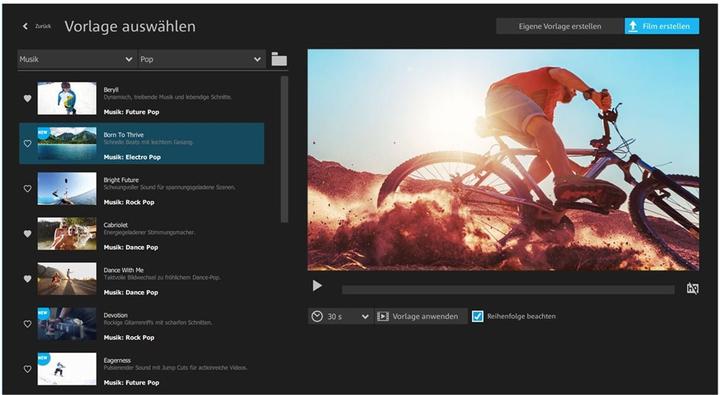Viewport: 720px width, 395px height.
Task: Open the 30 s duration dropdown
Action: (340, 316)
